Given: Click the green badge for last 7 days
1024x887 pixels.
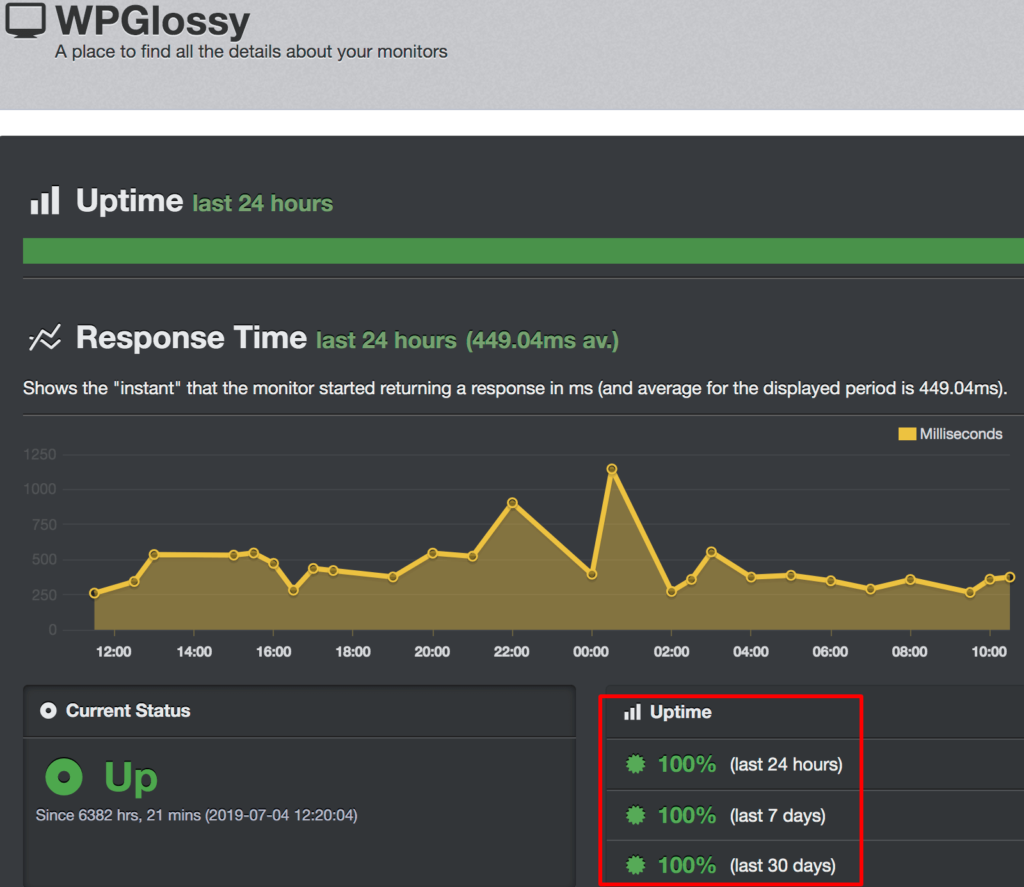Looking at the screenshot, I should click(x=635, y=815).
